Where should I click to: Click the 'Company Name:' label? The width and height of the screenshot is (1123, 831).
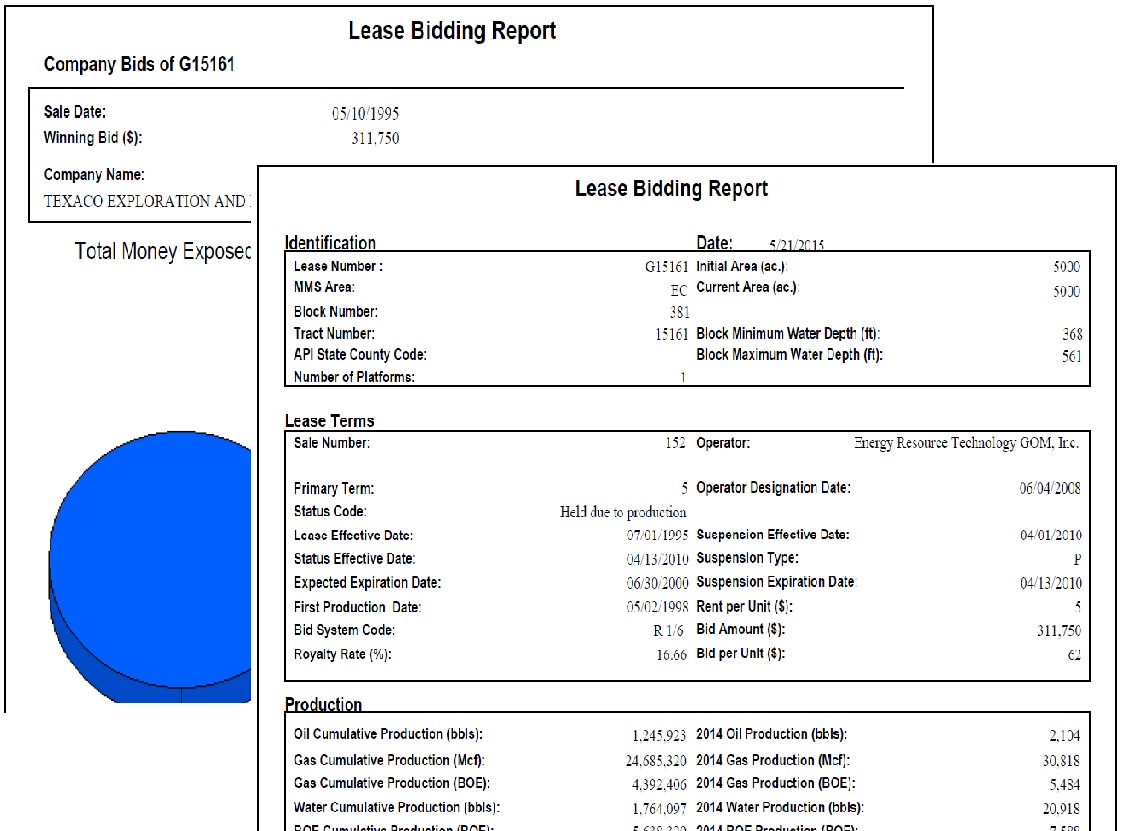point(94,175)
